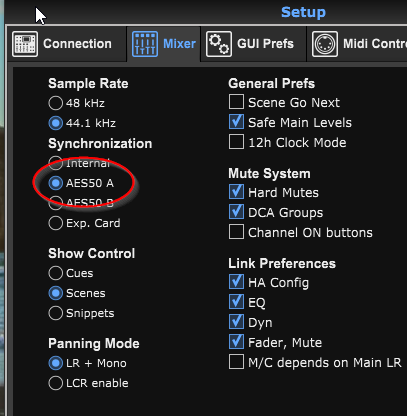Select Exp. Card synchronization source
This screenshot has height=416, width=407.
coord(56,223)
